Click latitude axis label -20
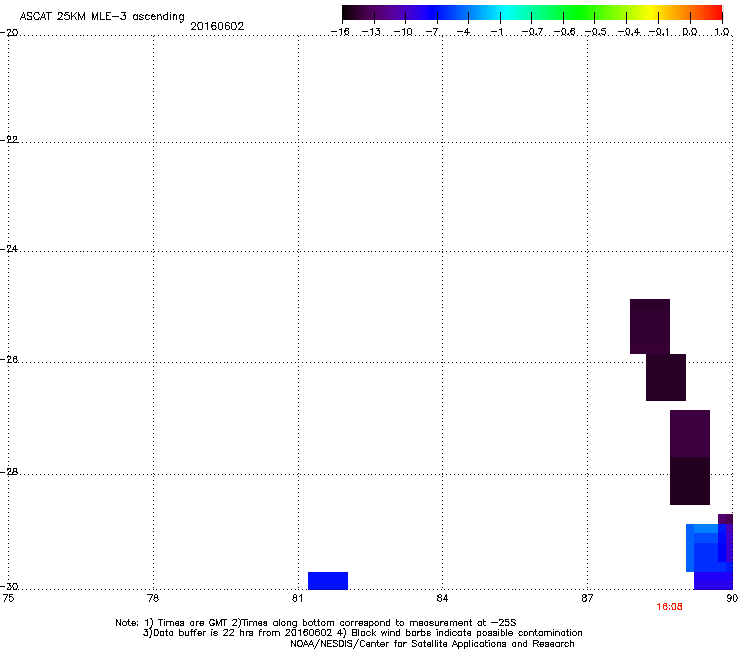Viewport: 740px width, 650px height. coord(9,33)
